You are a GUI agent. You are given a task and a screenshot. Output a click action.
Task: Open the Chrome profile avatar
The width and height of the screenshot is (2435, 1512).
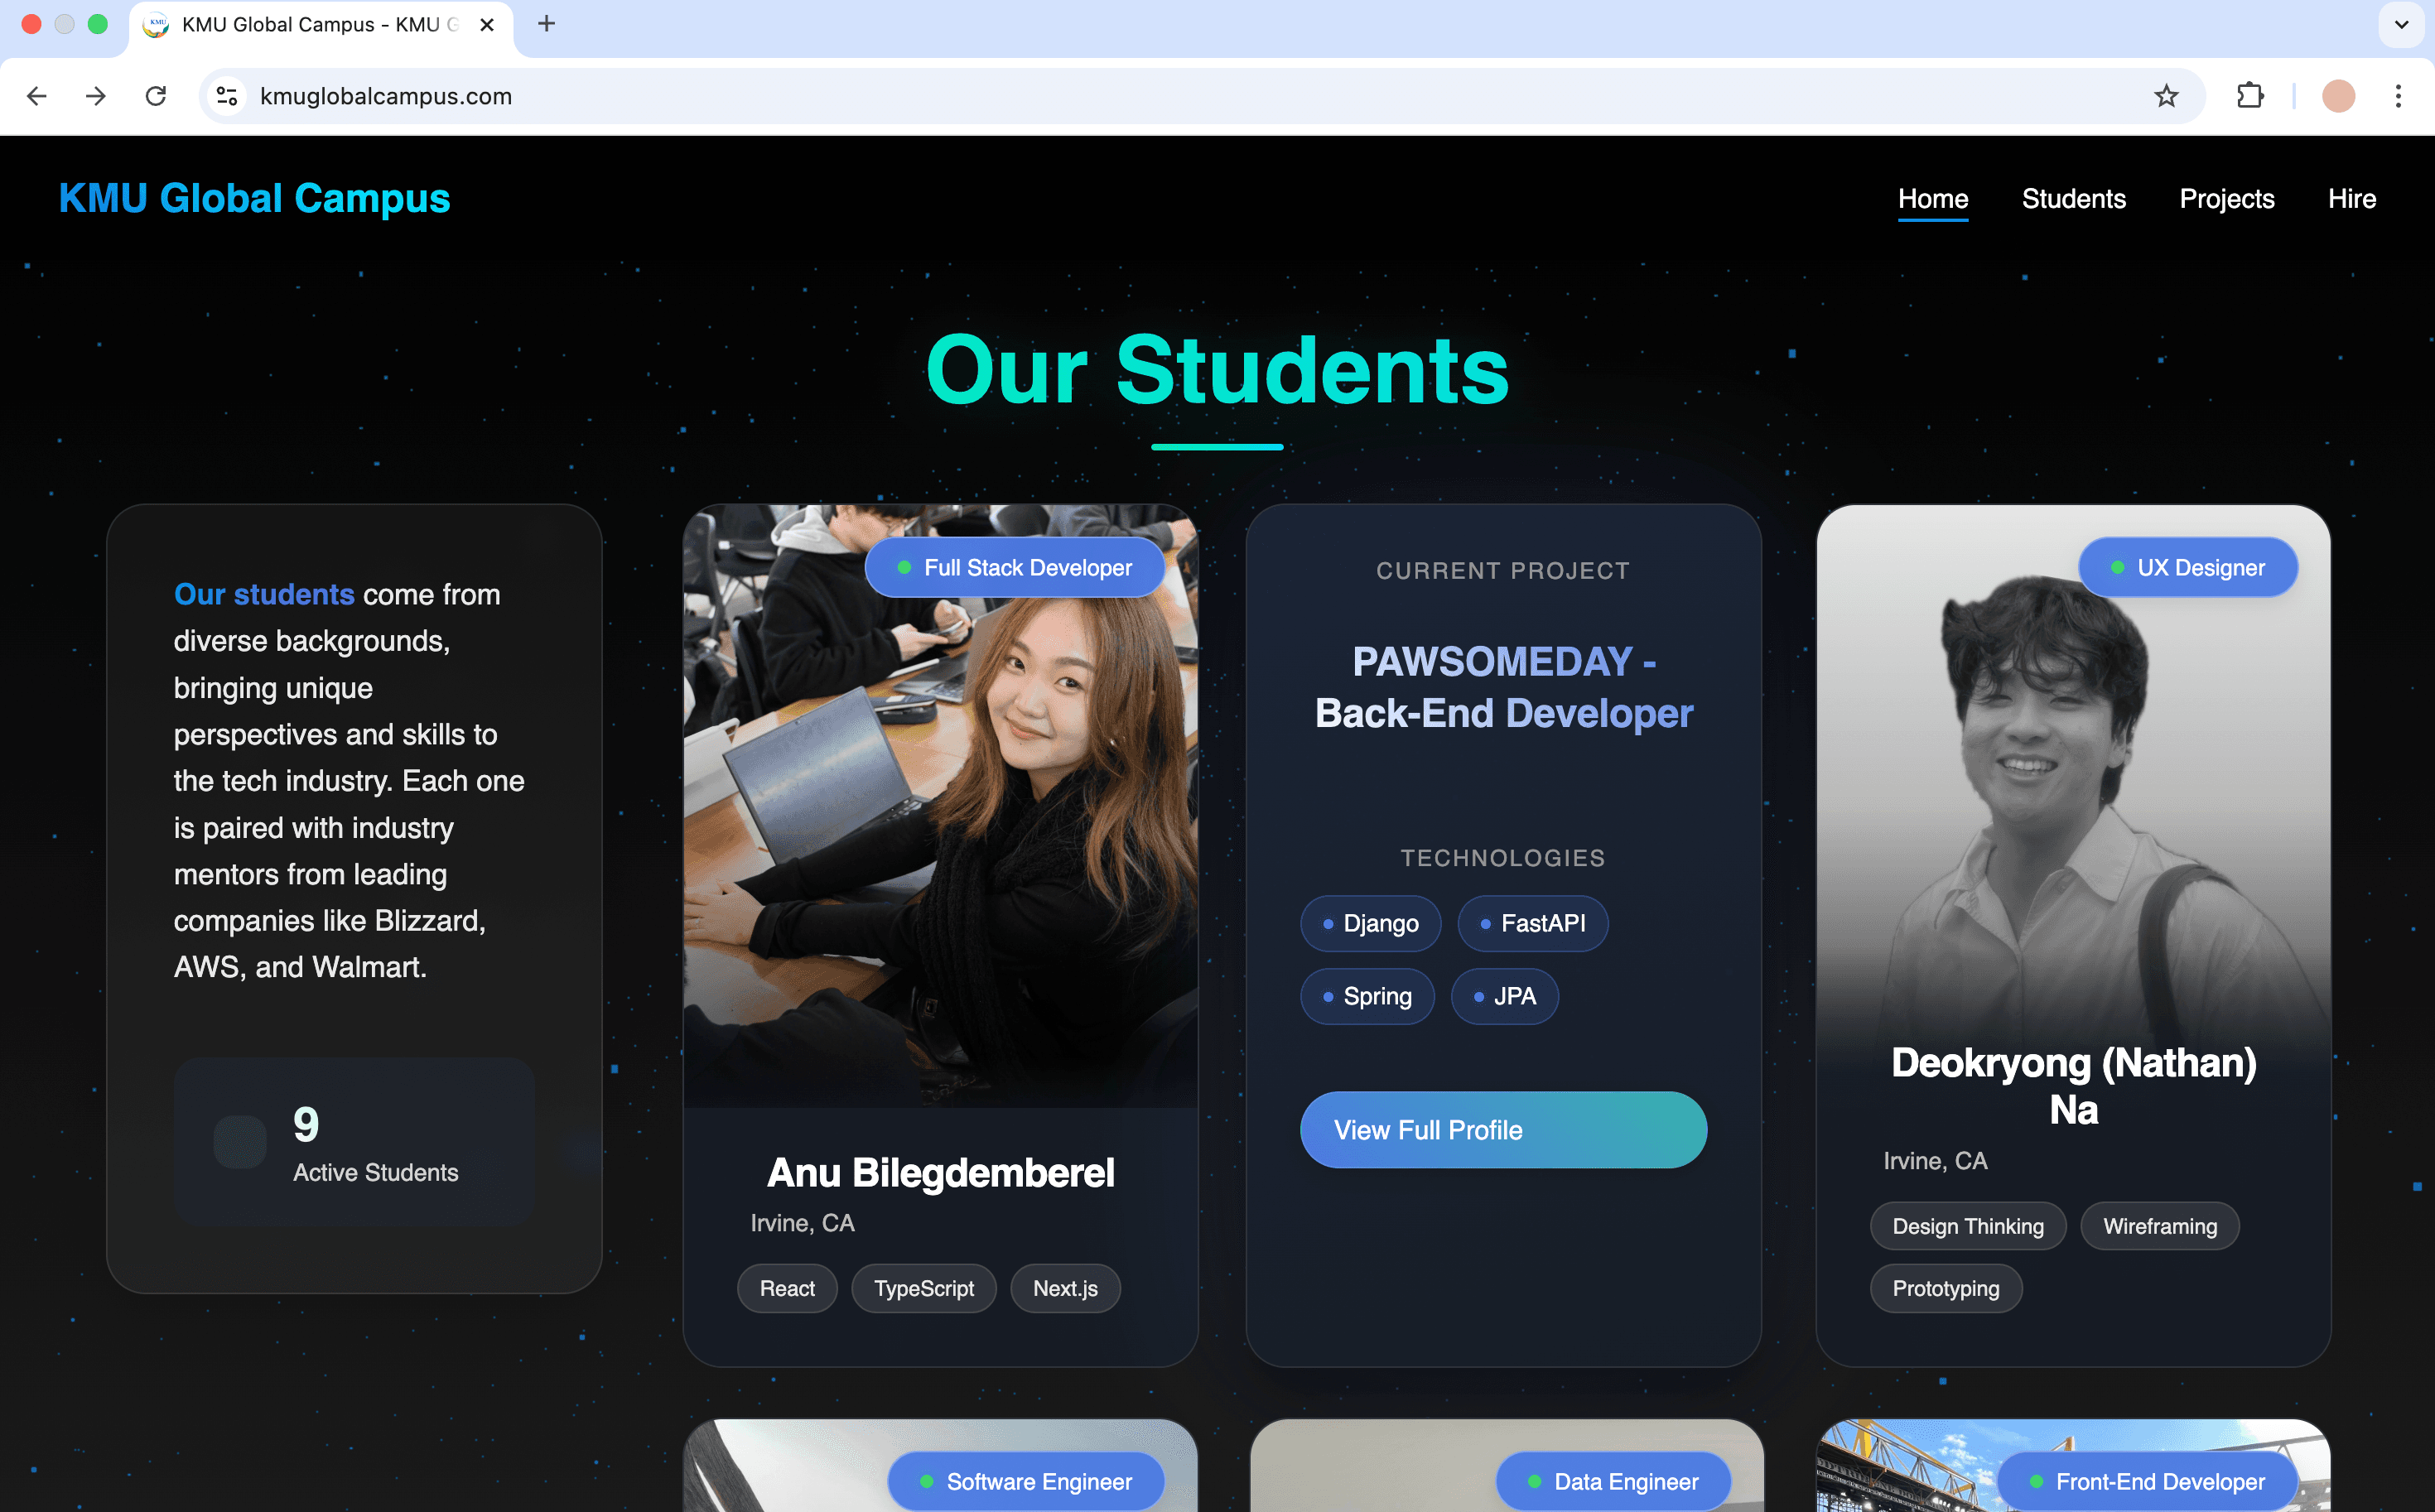2338,96
